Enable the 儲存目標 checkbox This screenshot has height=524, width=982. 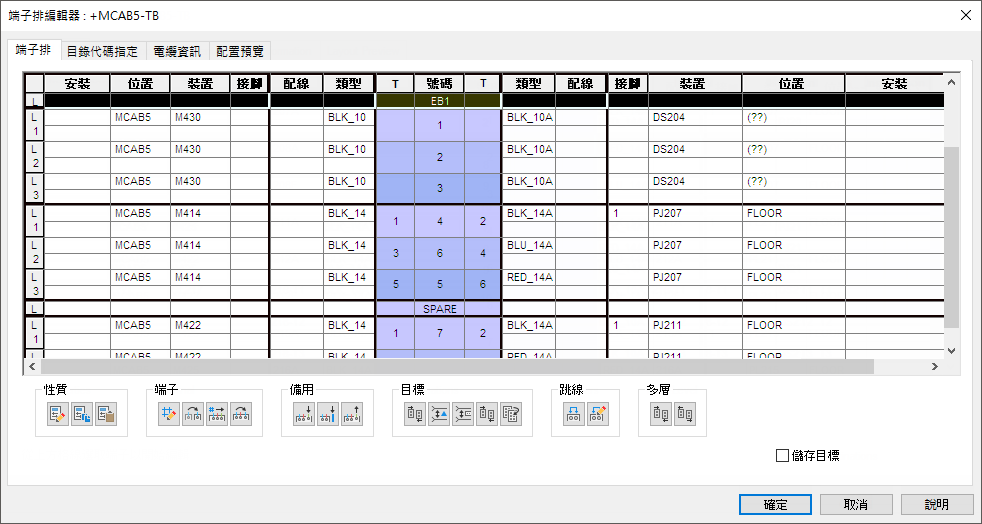[782, 456]
